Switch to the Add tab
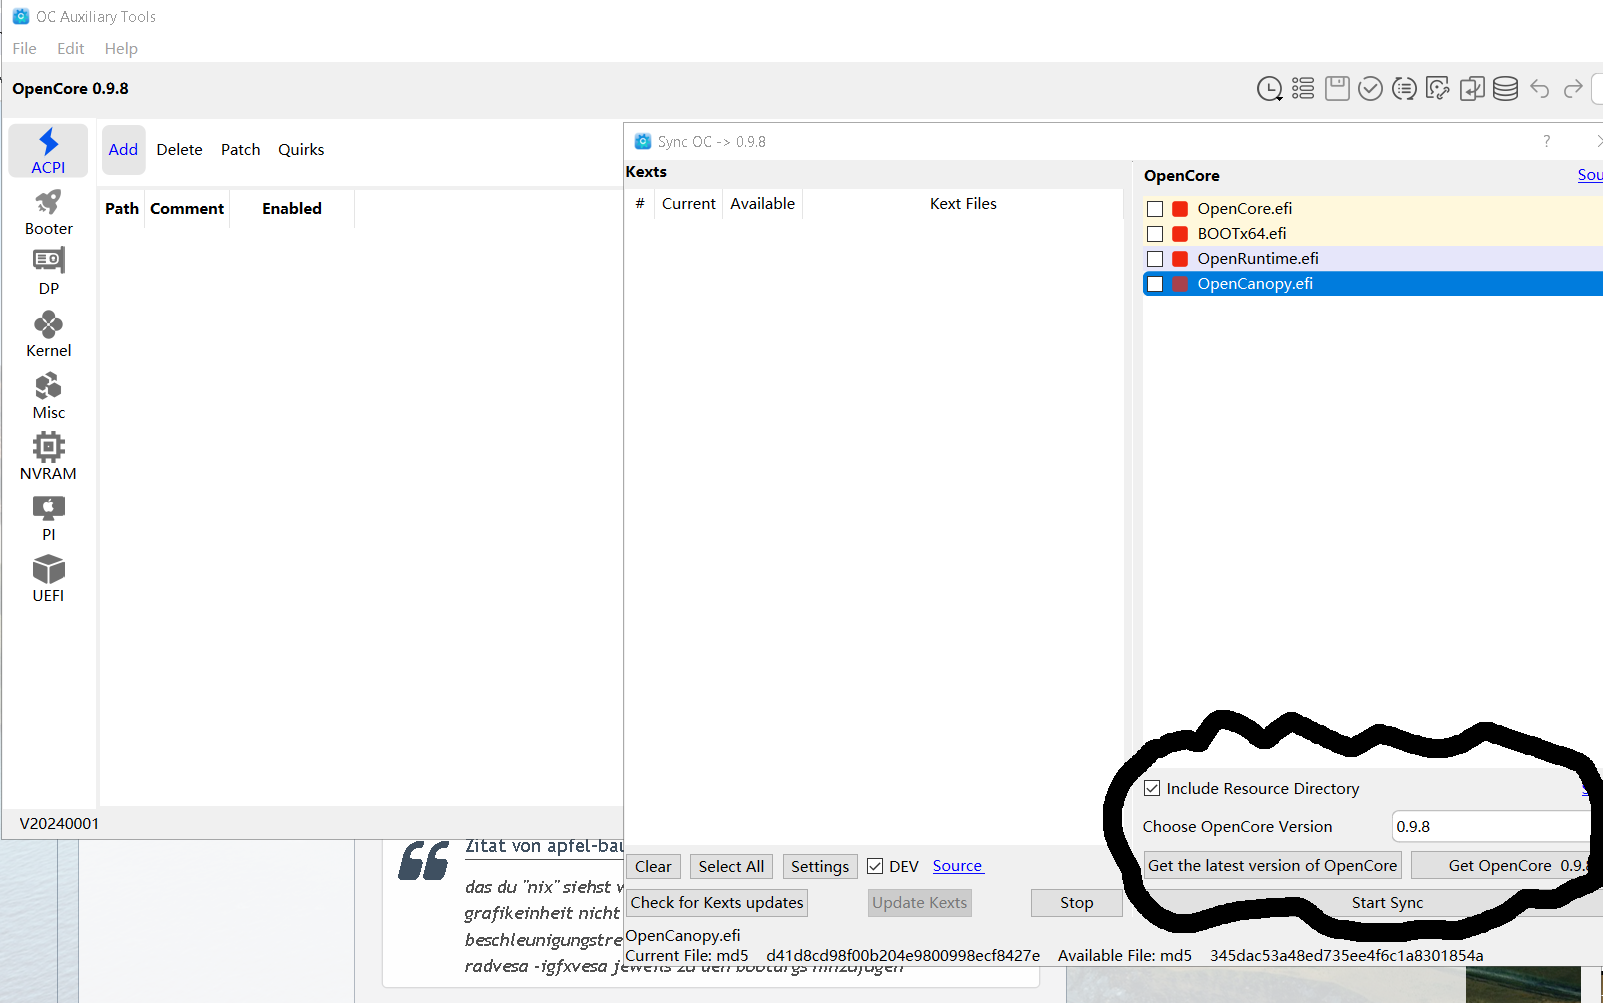 [x=123, y=149]
